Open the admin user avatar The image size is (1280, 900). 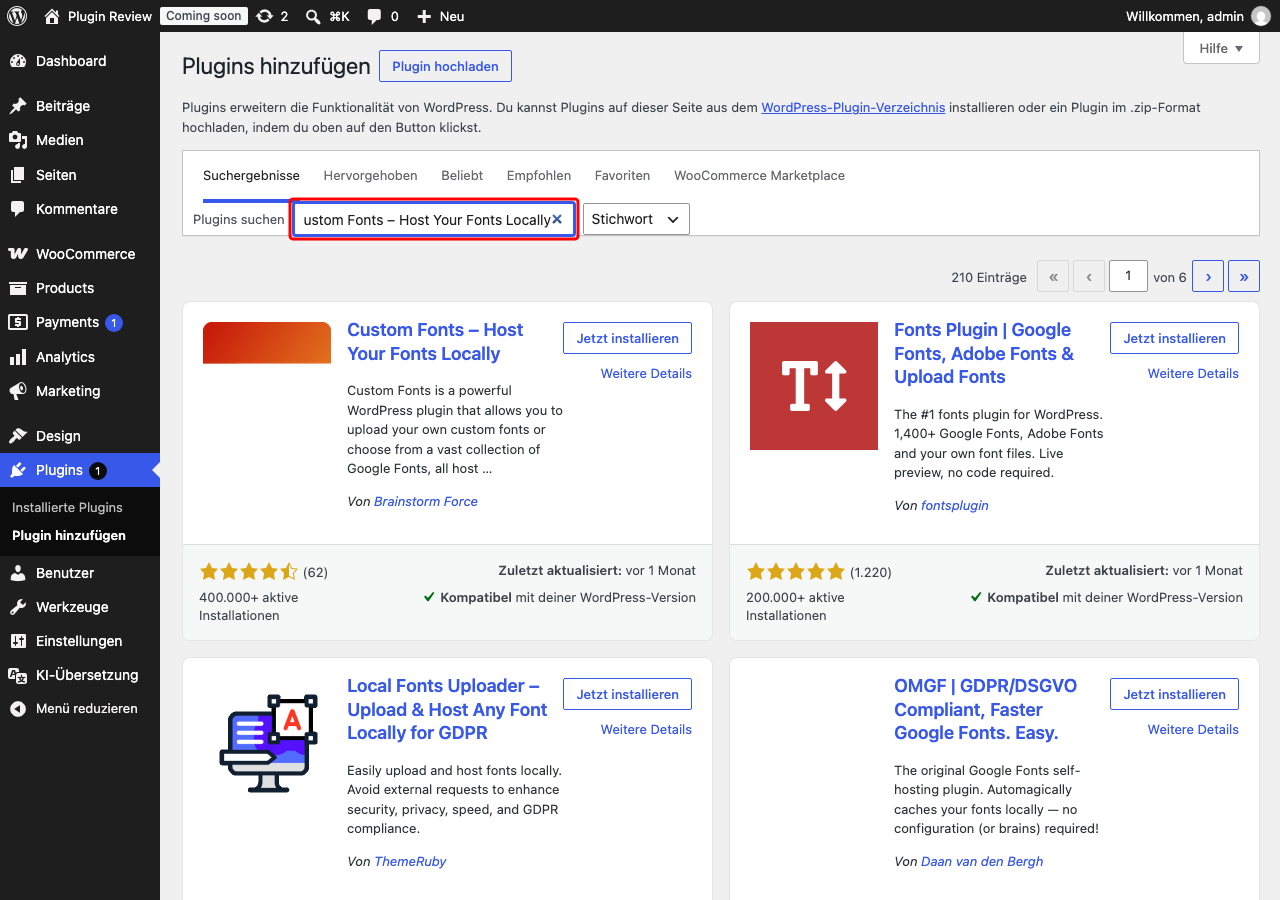1261,16
